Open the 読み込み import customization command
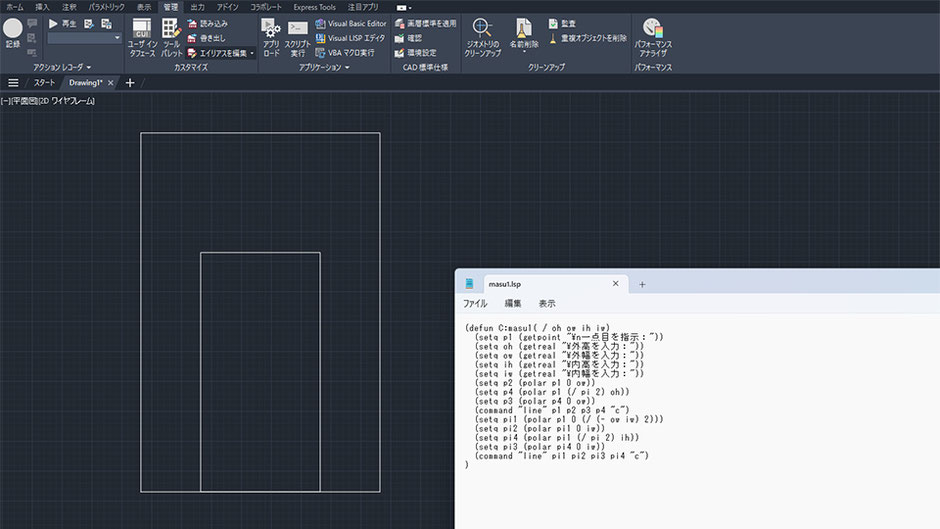 tap(207, 23)
